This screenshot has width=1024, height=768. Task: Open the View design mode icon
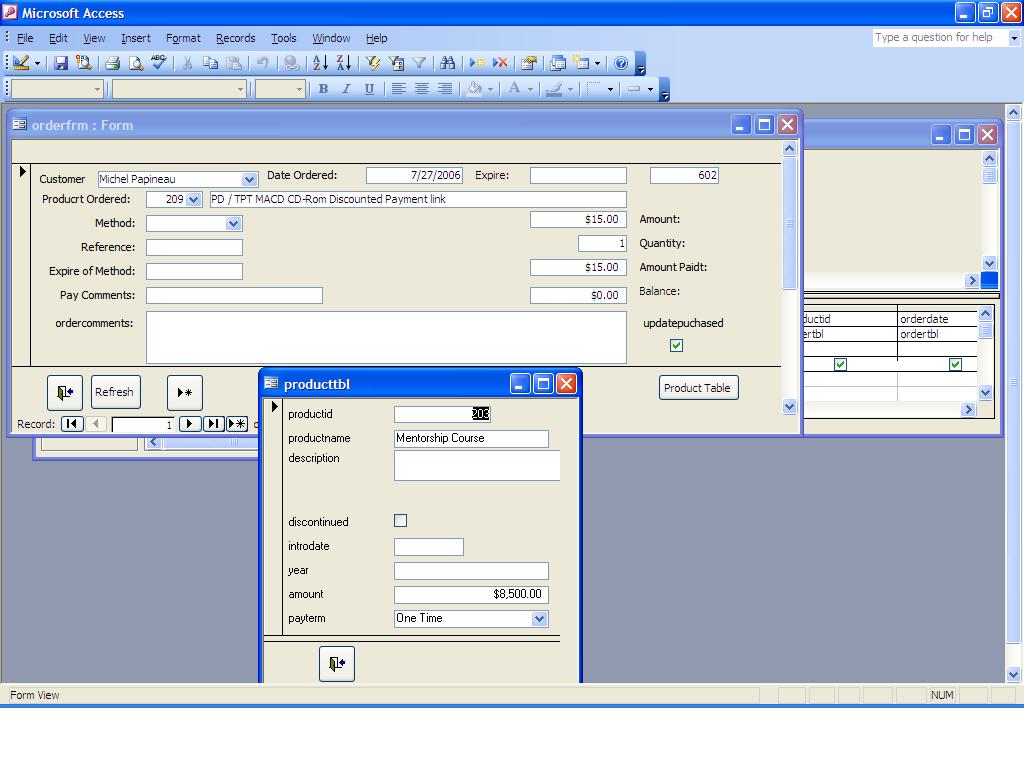click(21, 63)
